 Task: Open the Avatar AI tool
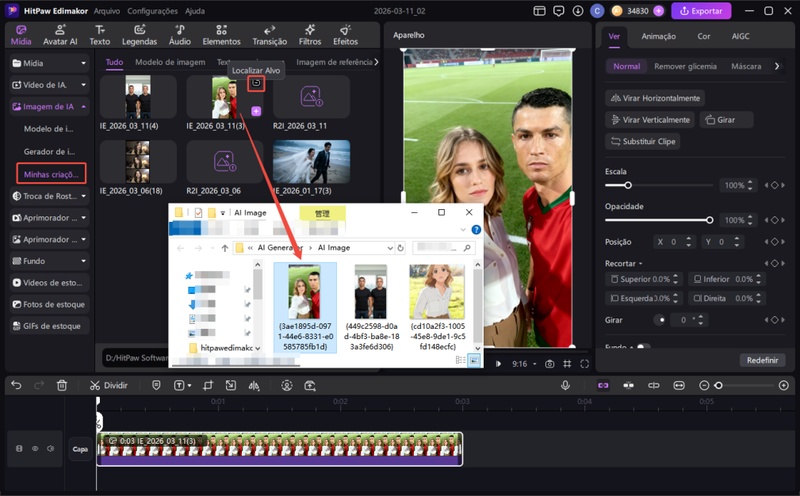[60, 35]
